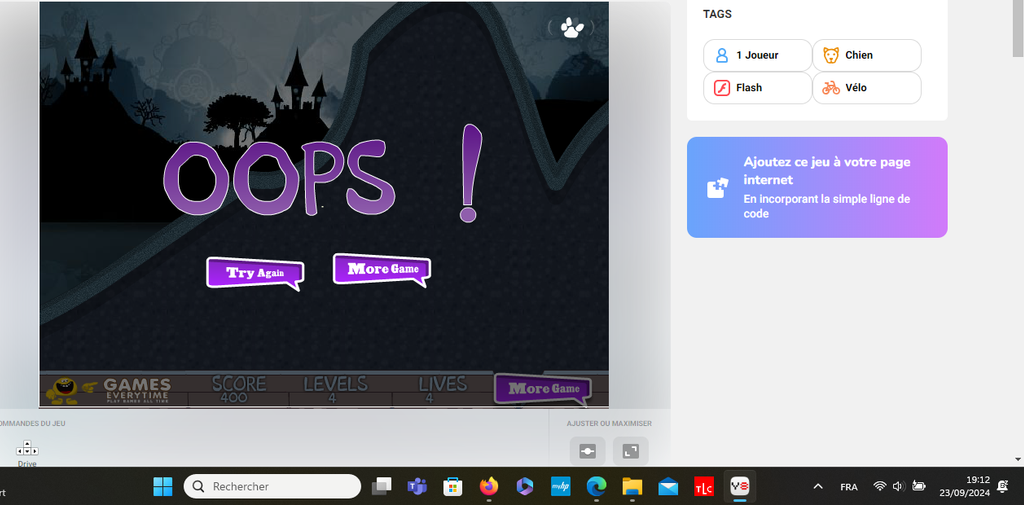
Task: Select the 1 Joueur tag
Action: point(757,56)
